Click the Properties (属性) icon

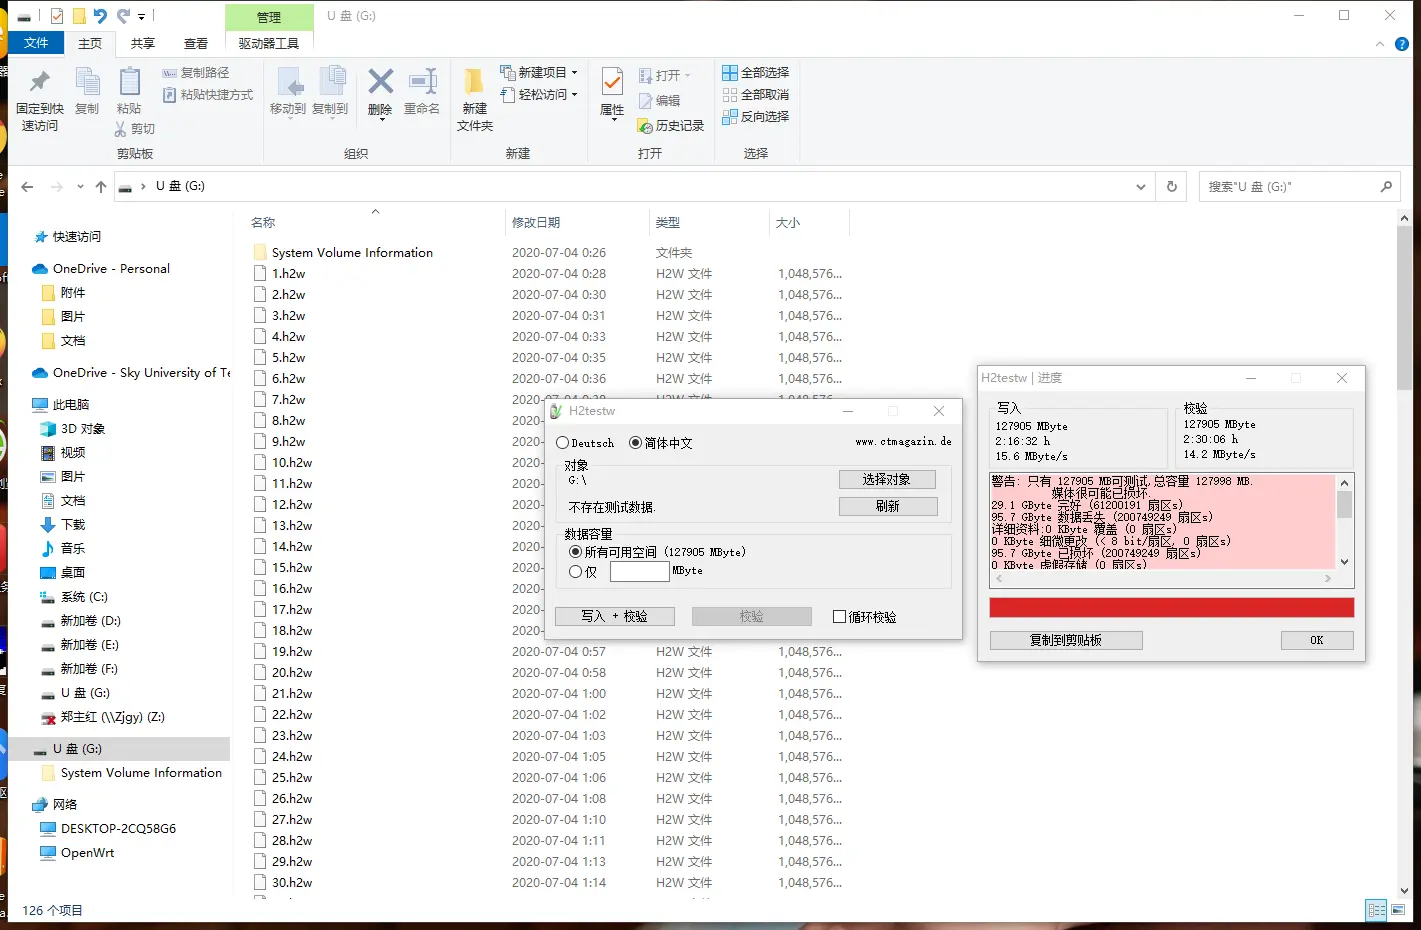(x=612, y=84)
